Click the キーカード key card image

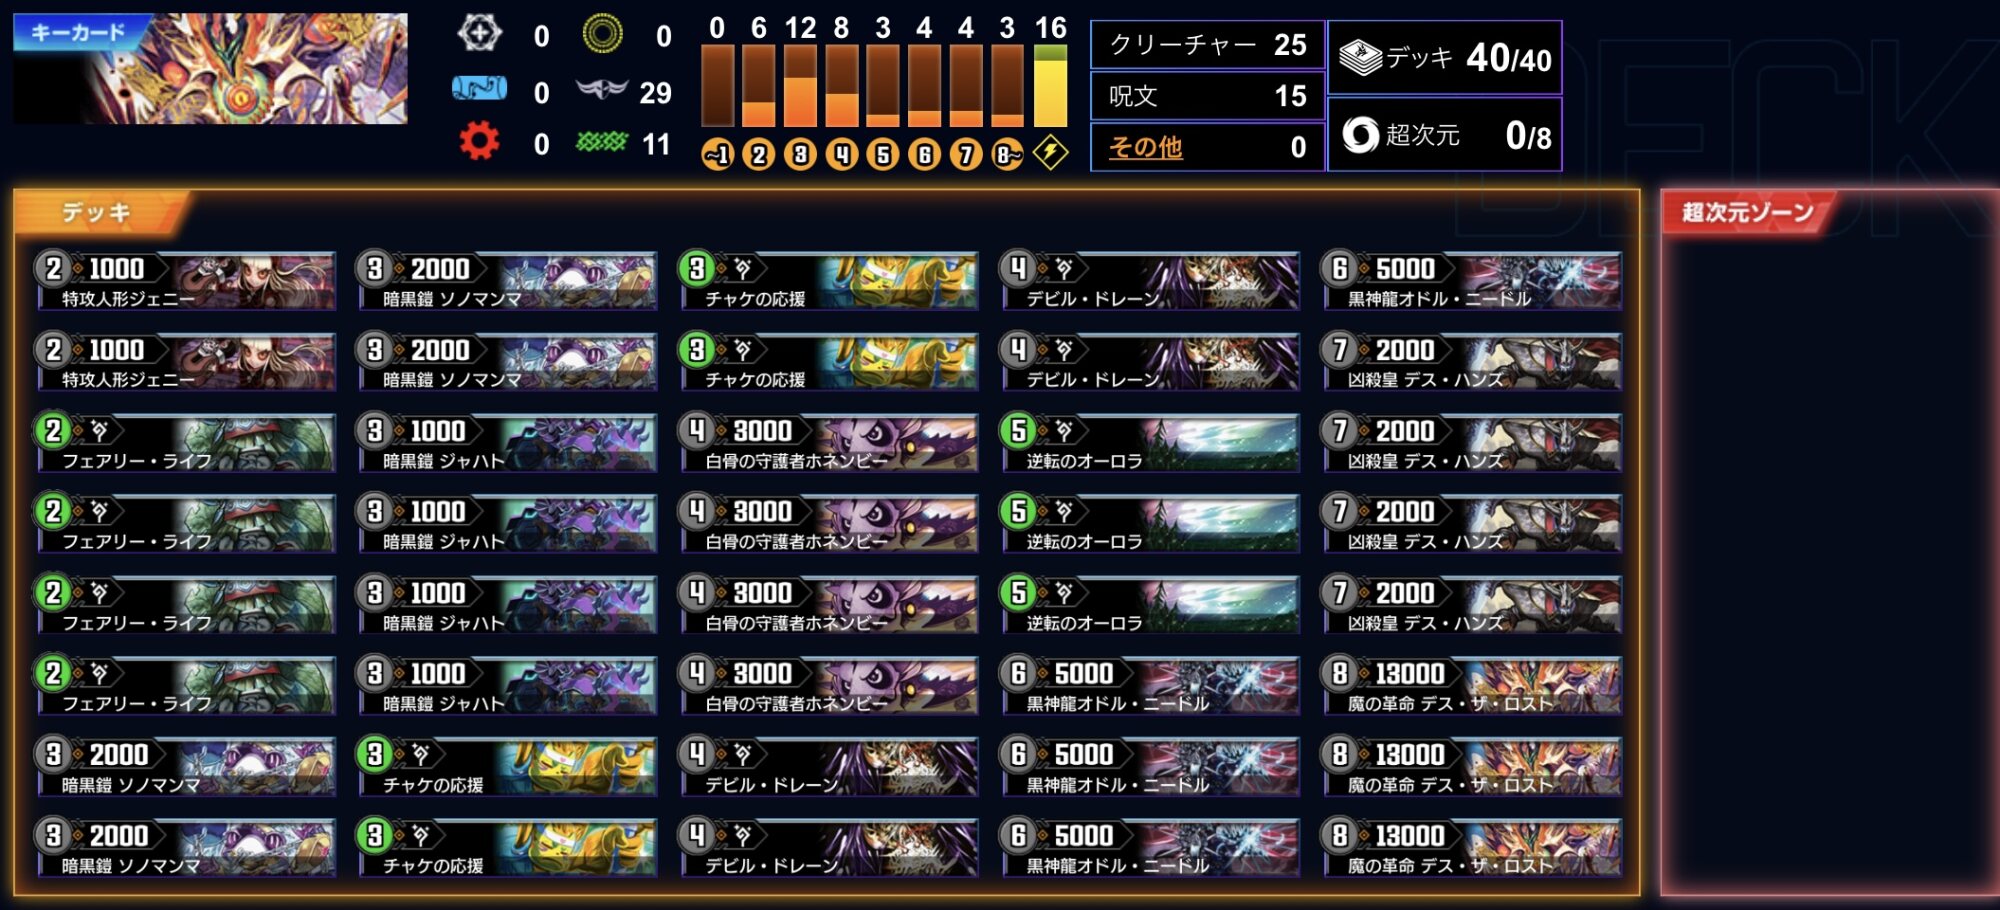tap(210, 68)
